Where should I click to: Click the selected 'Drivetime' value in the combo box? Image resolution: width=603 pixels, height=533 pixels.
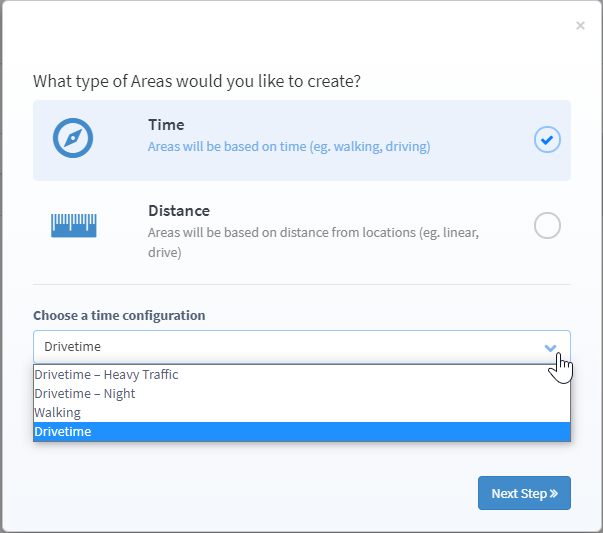click(73, 346)
